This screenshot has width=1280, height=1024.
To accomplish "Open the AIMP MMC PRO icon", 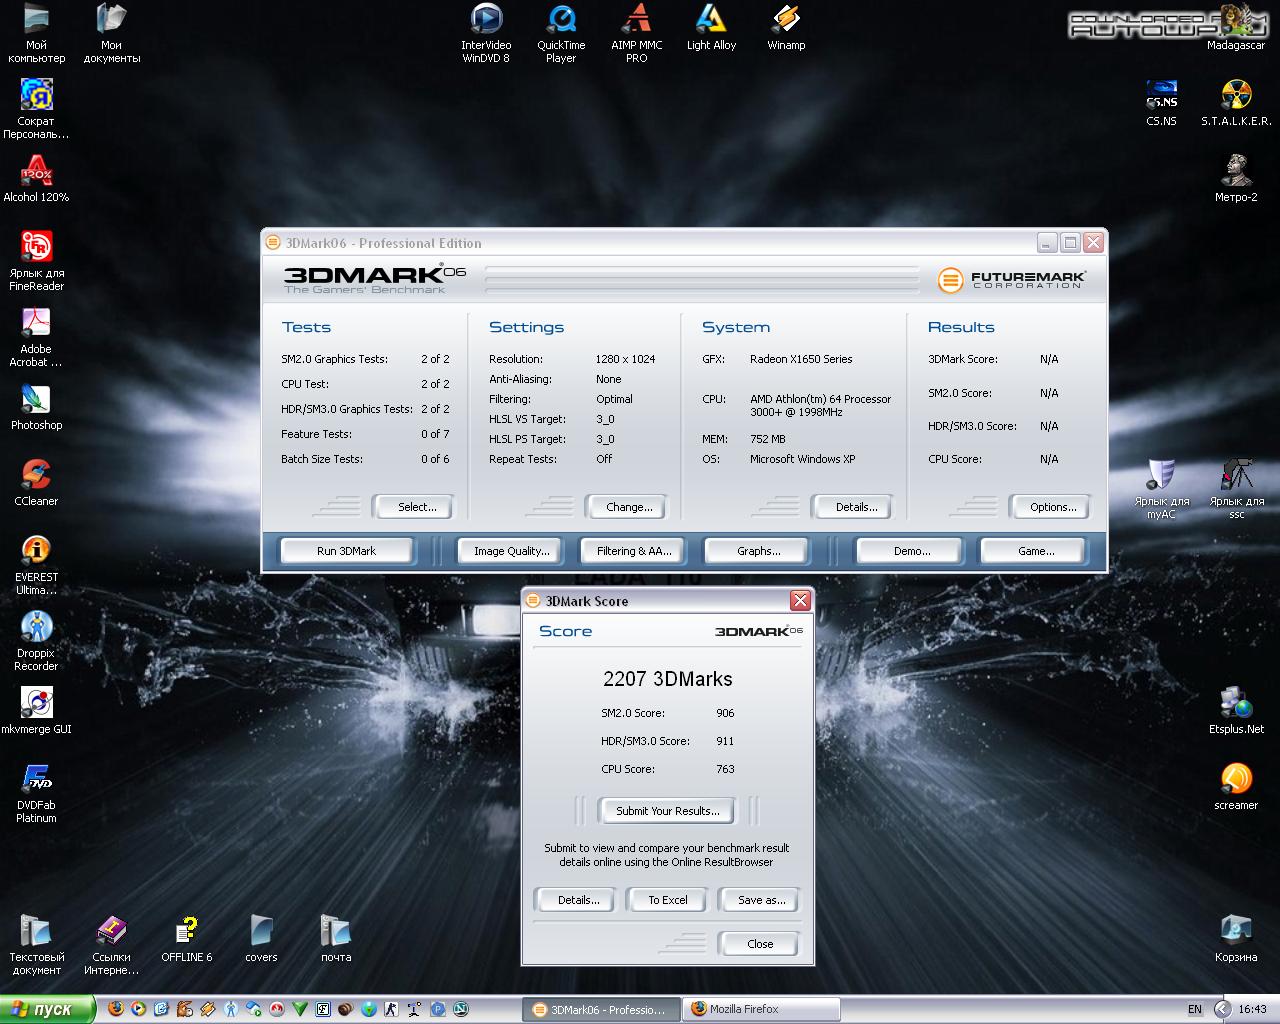I will point(636,20).
